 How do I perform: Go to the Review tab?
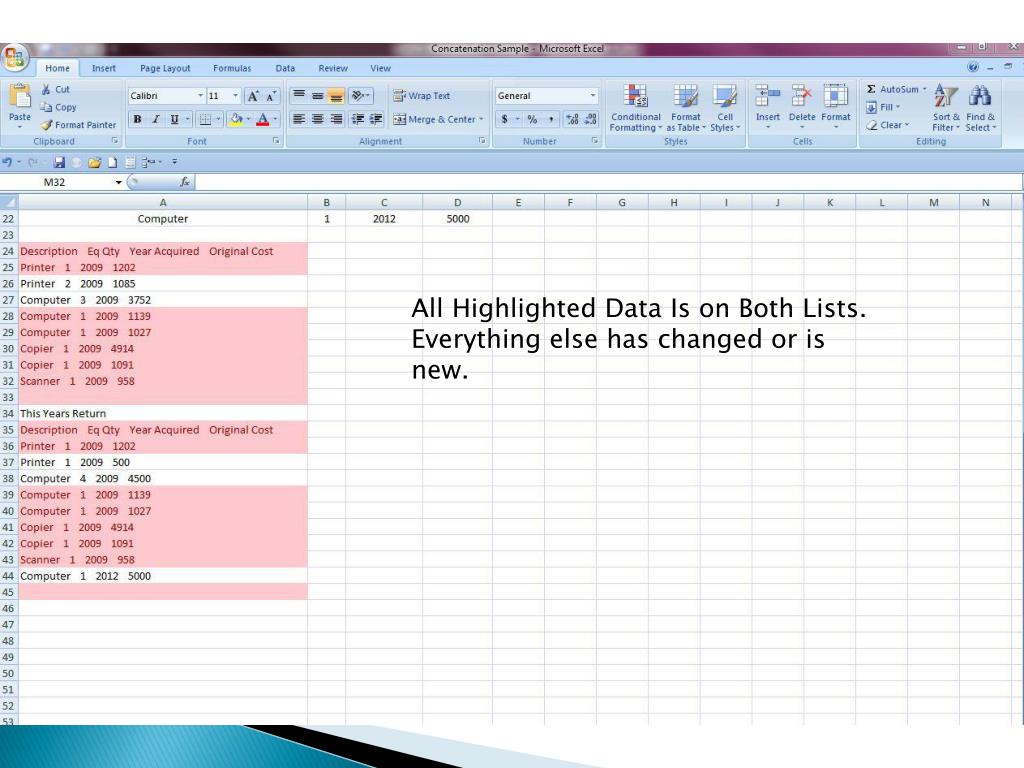tap(333, 68)
